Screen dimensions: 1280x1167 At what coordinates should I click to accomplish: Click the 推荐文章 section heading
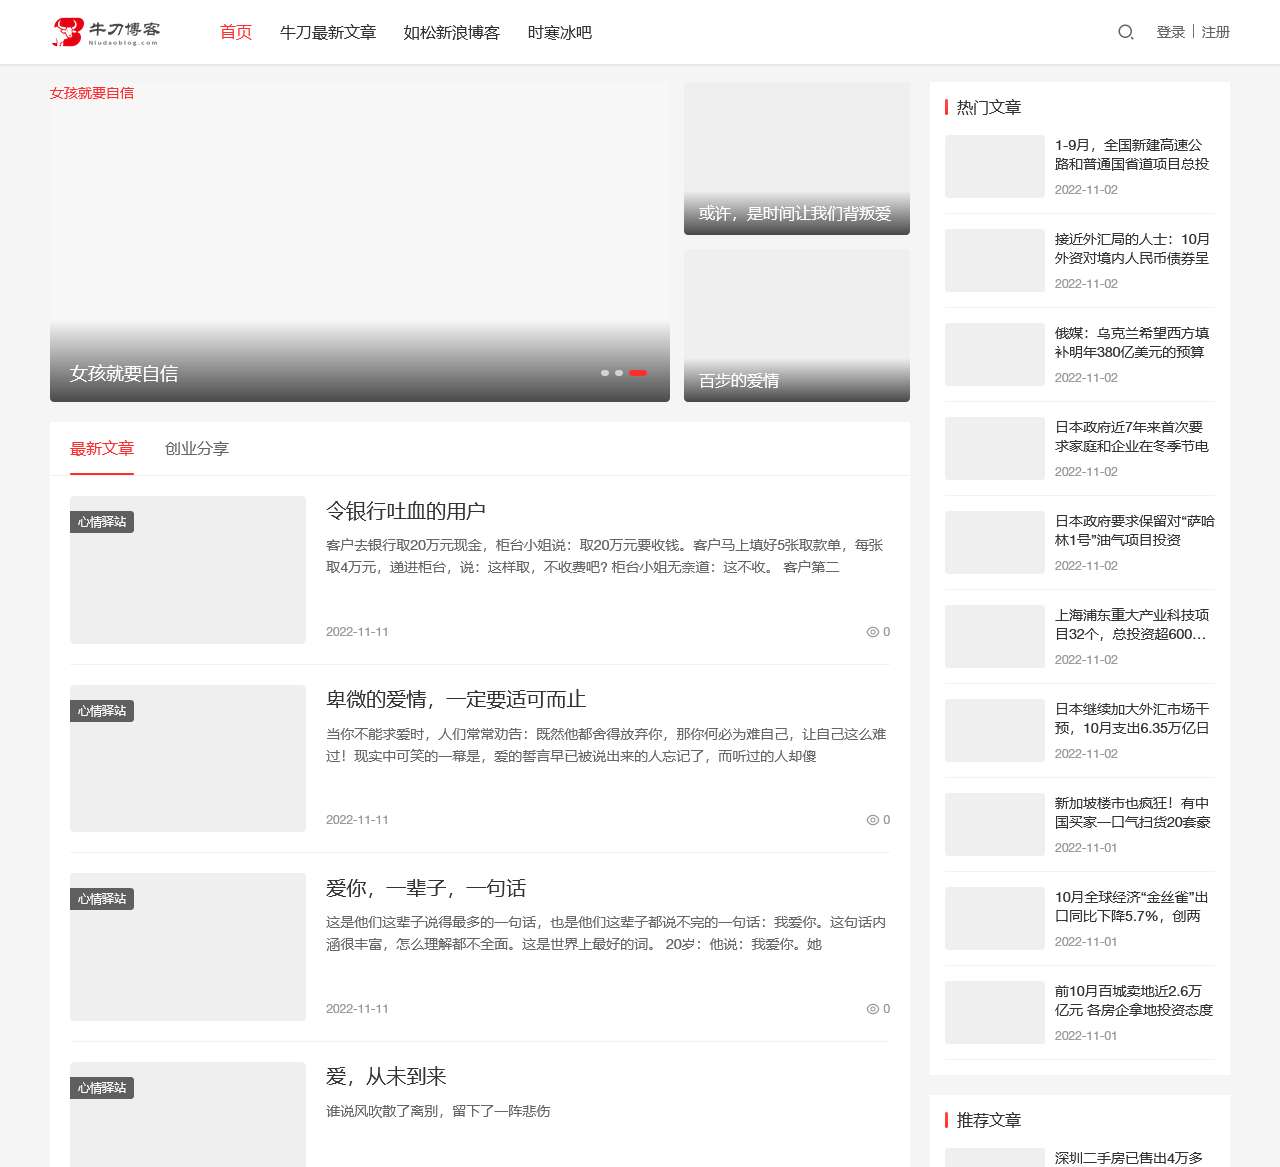989,1120
